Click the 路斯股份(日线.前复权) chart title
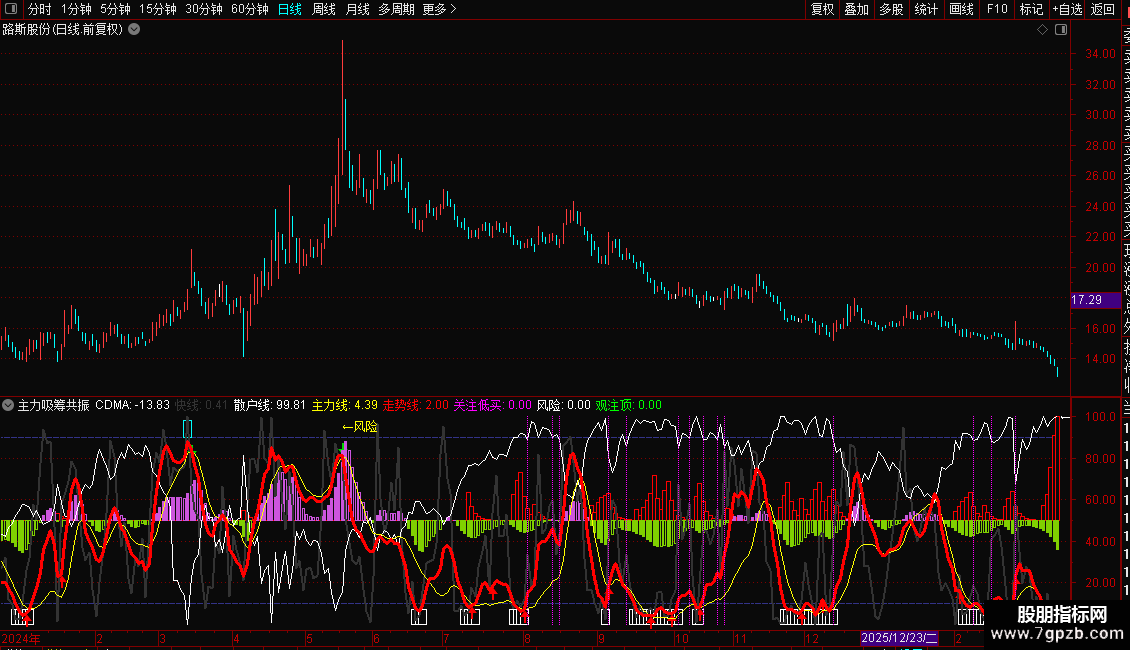Image resolution: width=1130 pixels, height=650 pixels. click(x=63, y=30)
